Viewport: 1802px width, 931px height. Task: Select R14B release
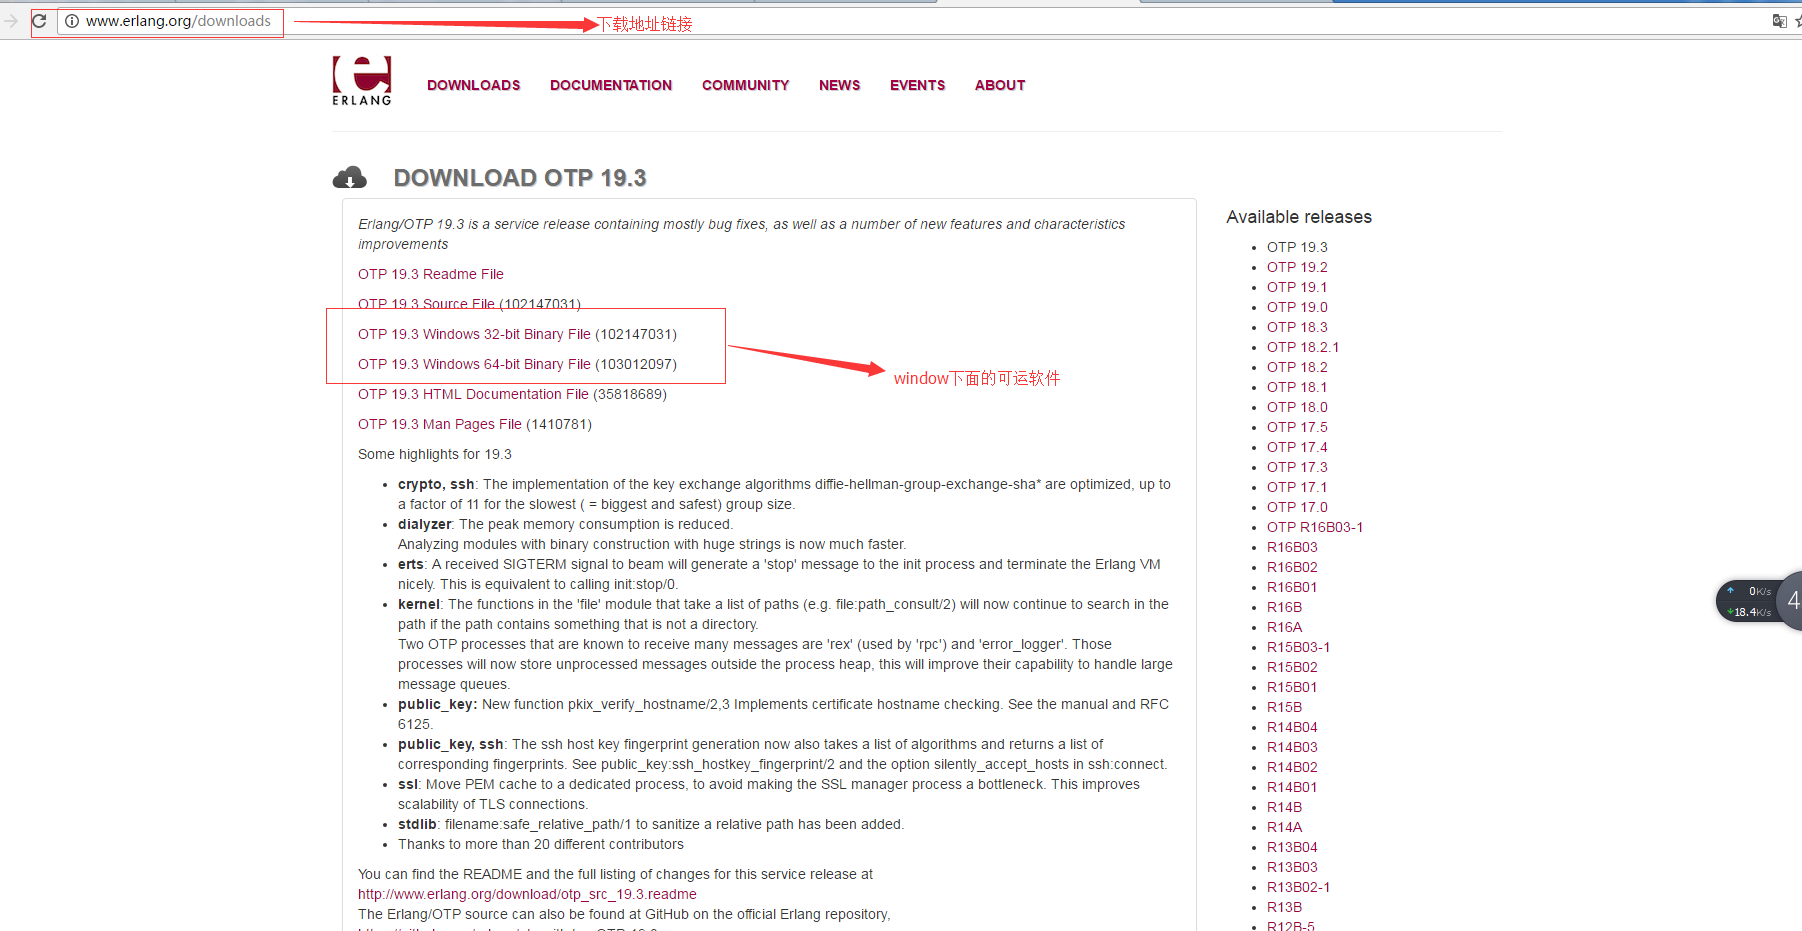[1284, 807]
